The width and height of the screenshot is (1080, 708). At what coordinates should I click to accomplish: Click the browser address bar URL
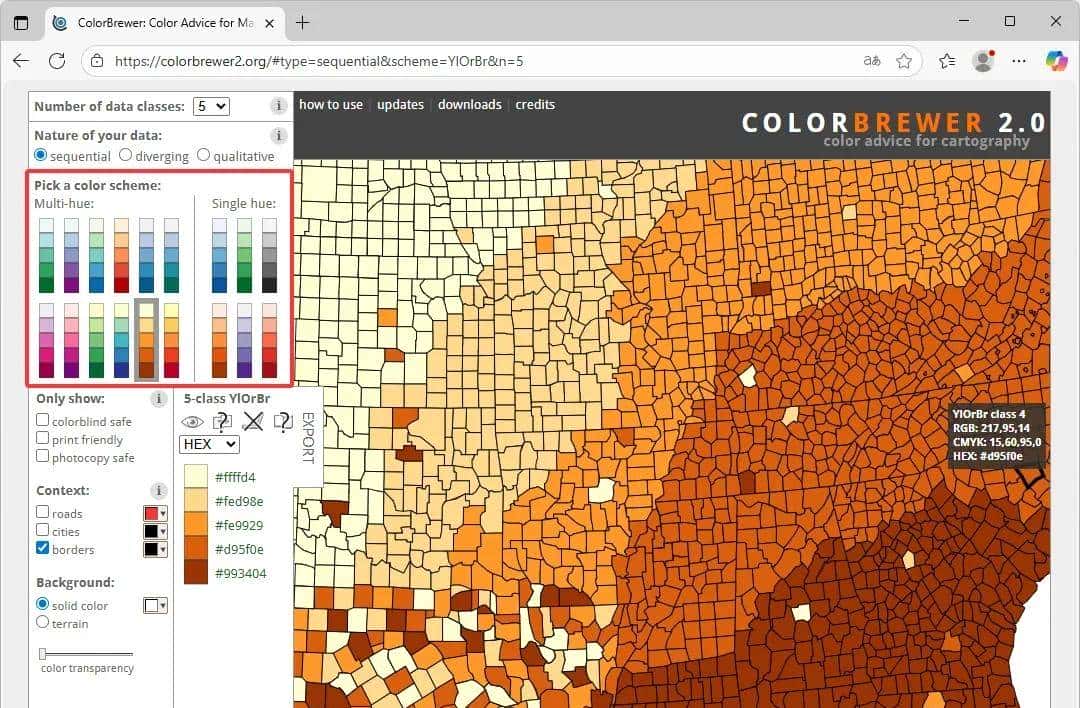[320, 61]
